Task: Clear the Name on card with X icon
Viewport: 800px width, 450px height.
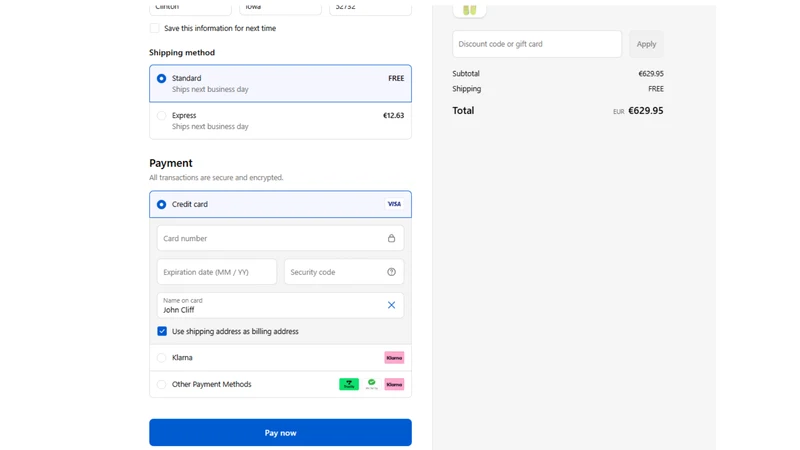Action: tap(391, 305)
